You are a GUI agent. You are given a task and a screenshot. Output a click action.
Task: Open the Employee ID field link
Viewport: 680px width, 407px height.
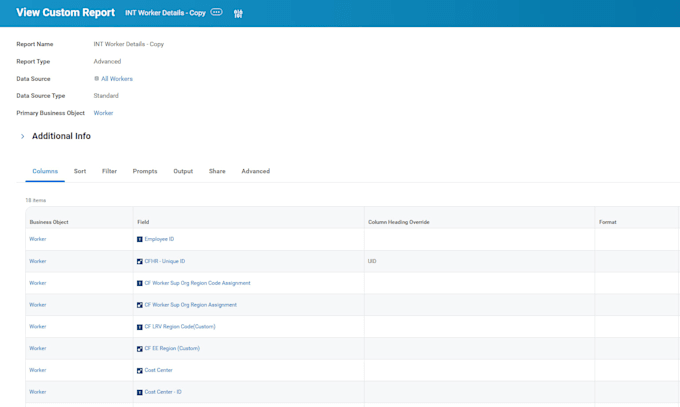(159, 239)
